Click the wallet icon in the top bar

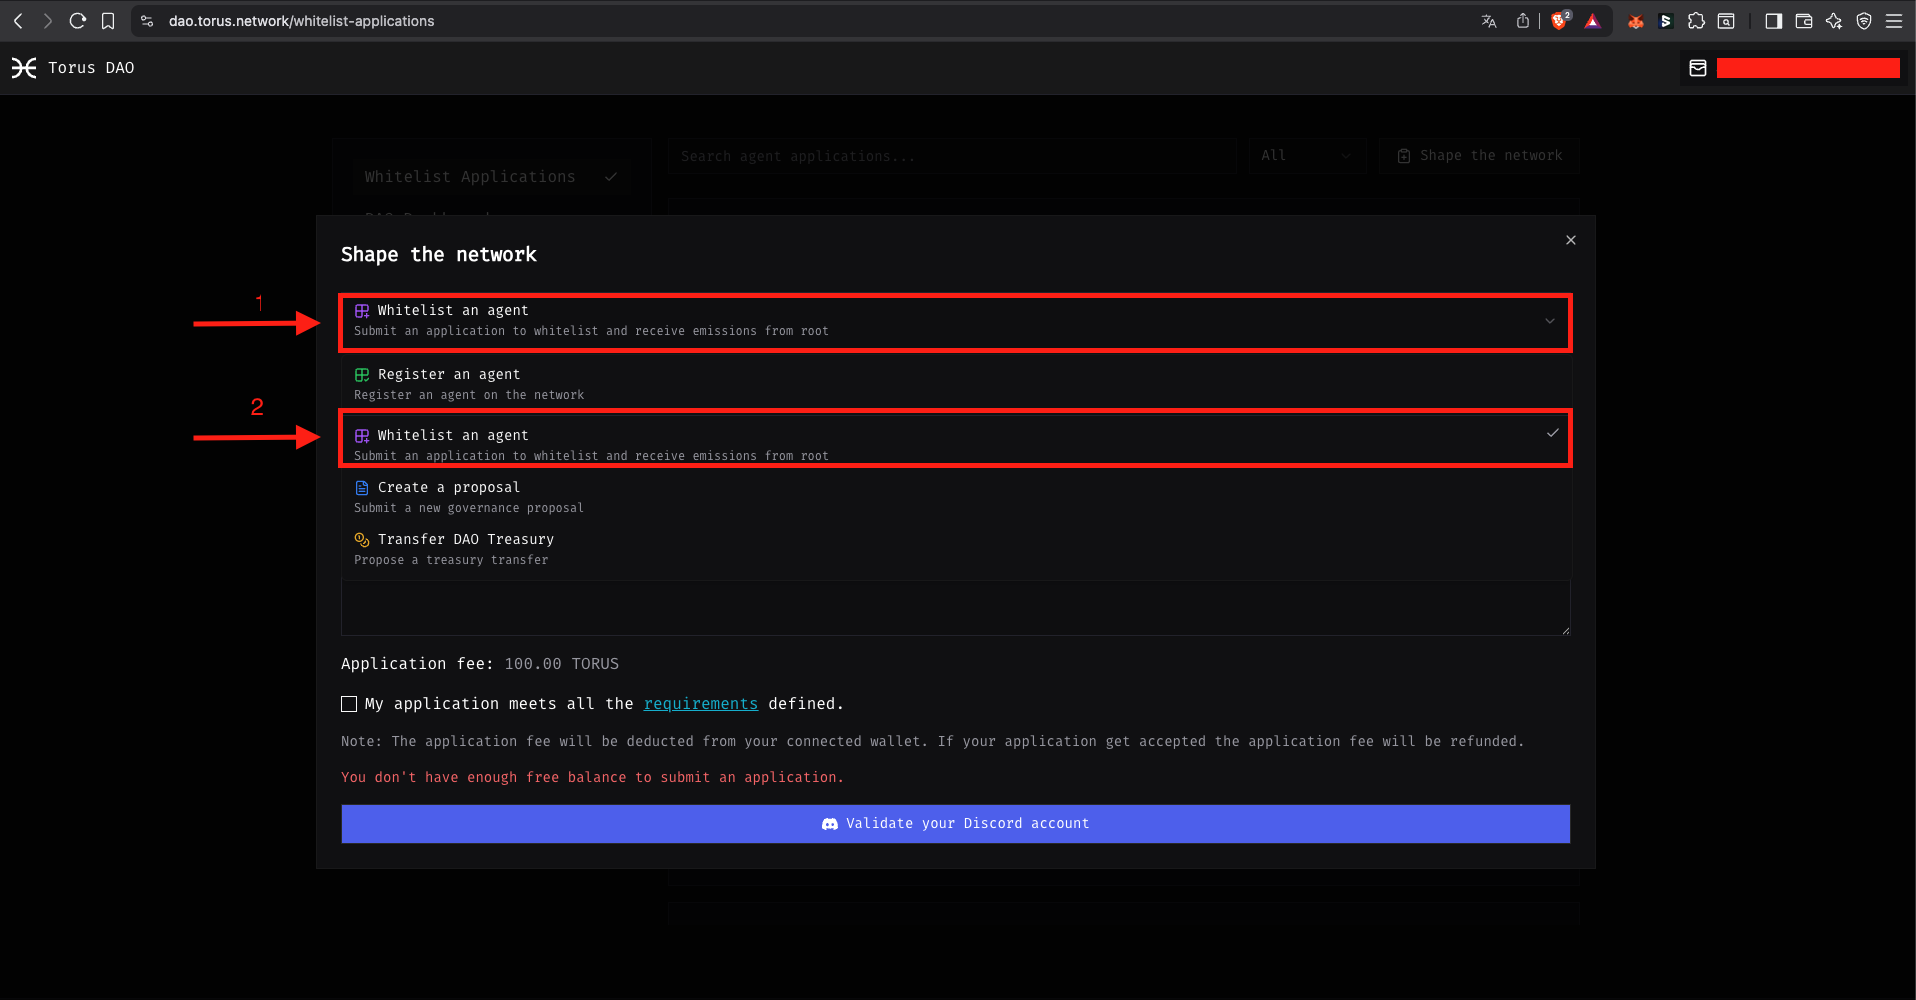click(x=1697, y=67)
